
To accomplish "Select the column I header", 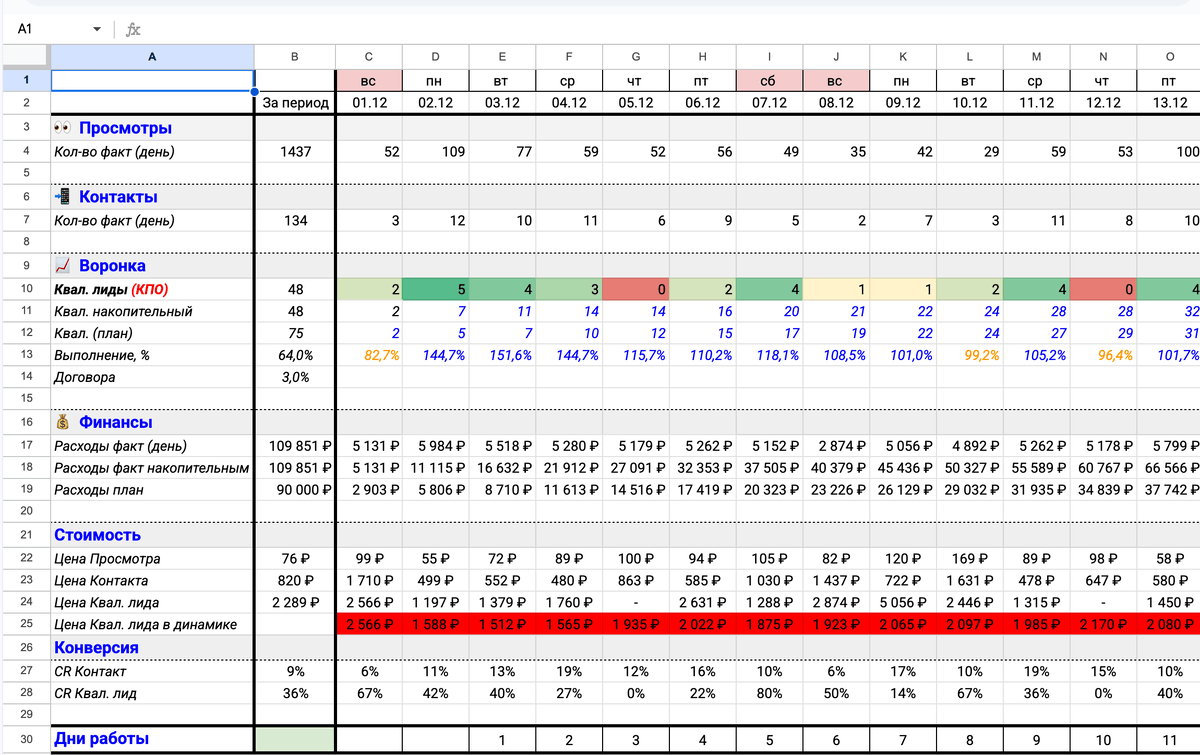I will tap(770, 57).
